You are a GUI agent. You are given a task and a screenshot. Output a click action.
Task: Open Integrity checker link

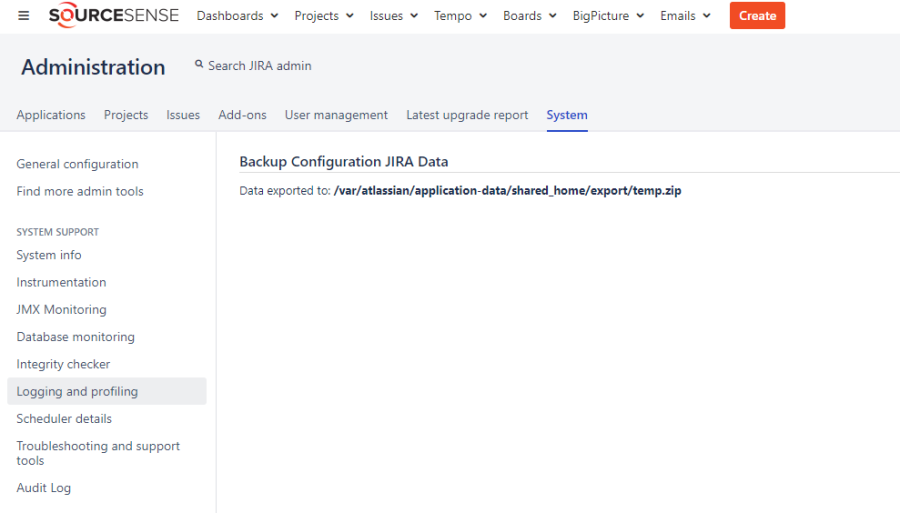tap(63, 364)
